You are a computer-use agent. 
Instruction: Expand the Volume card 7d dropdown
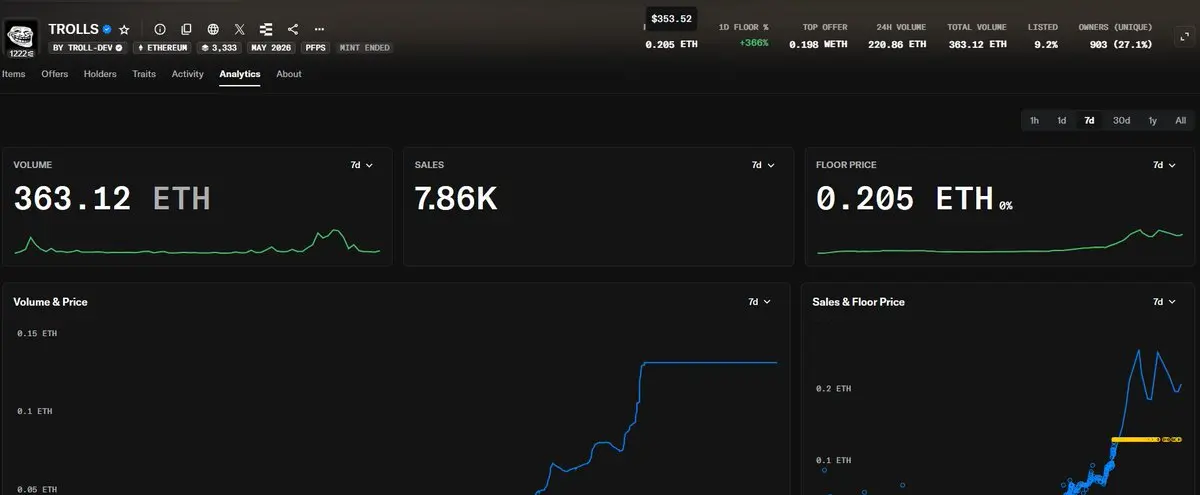pyautogui.click(x=362, y=165)
